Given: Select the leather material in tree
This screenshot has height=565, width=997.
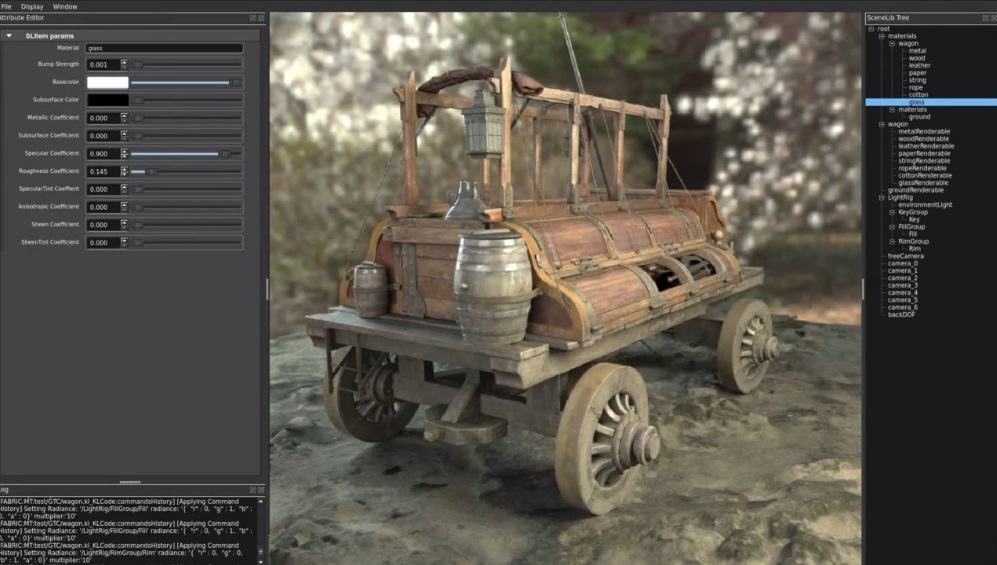Looking at the screenshot, I should coord(918,66).
